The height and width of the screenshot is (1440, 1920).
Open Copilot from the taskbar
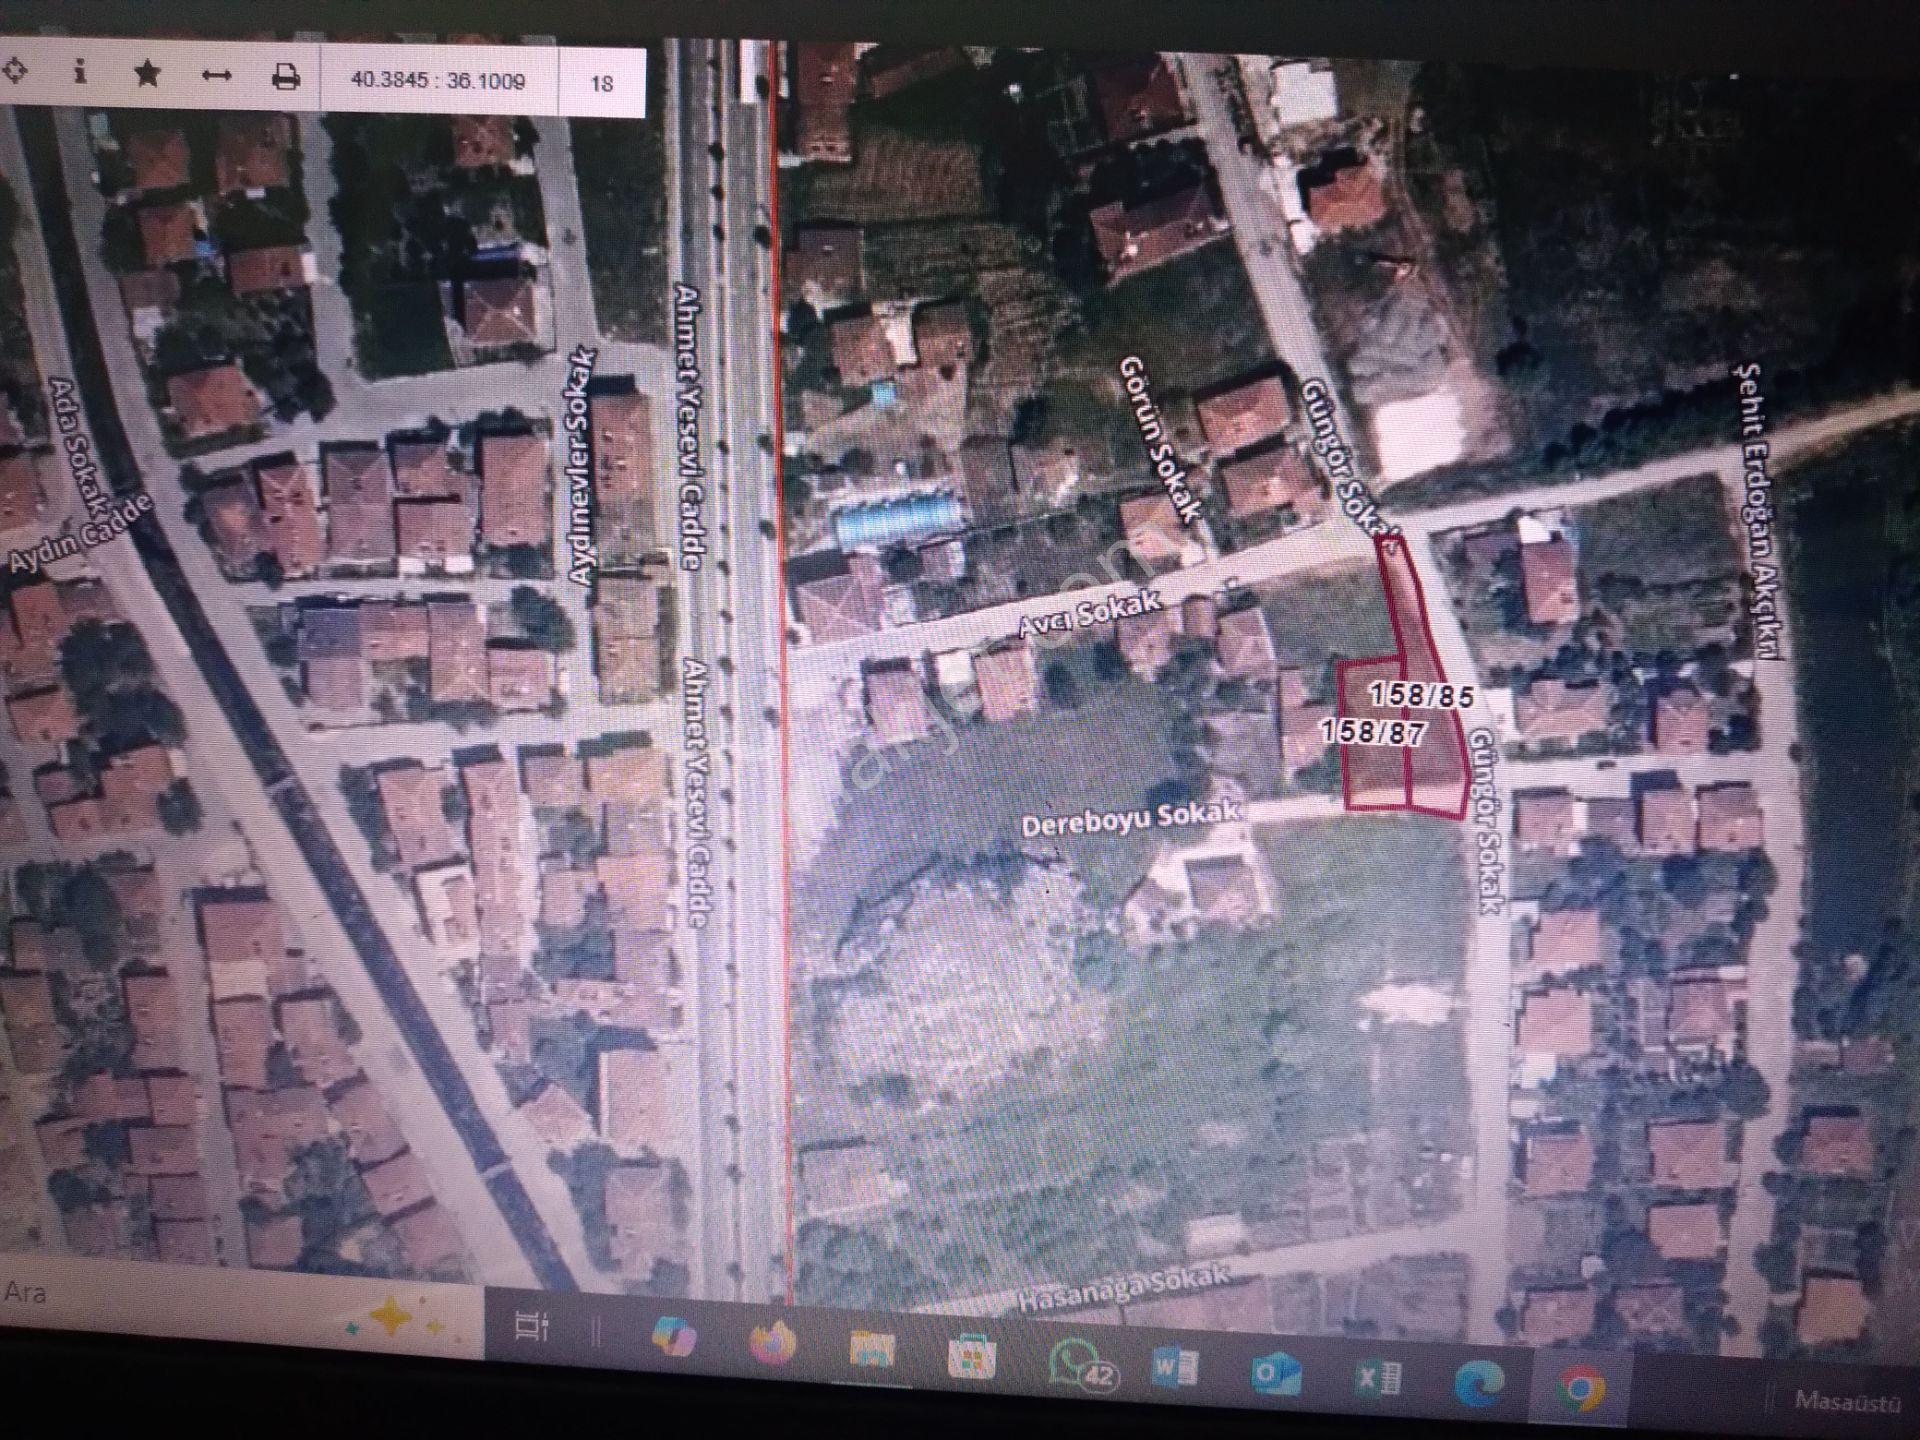pos(674,1335)
